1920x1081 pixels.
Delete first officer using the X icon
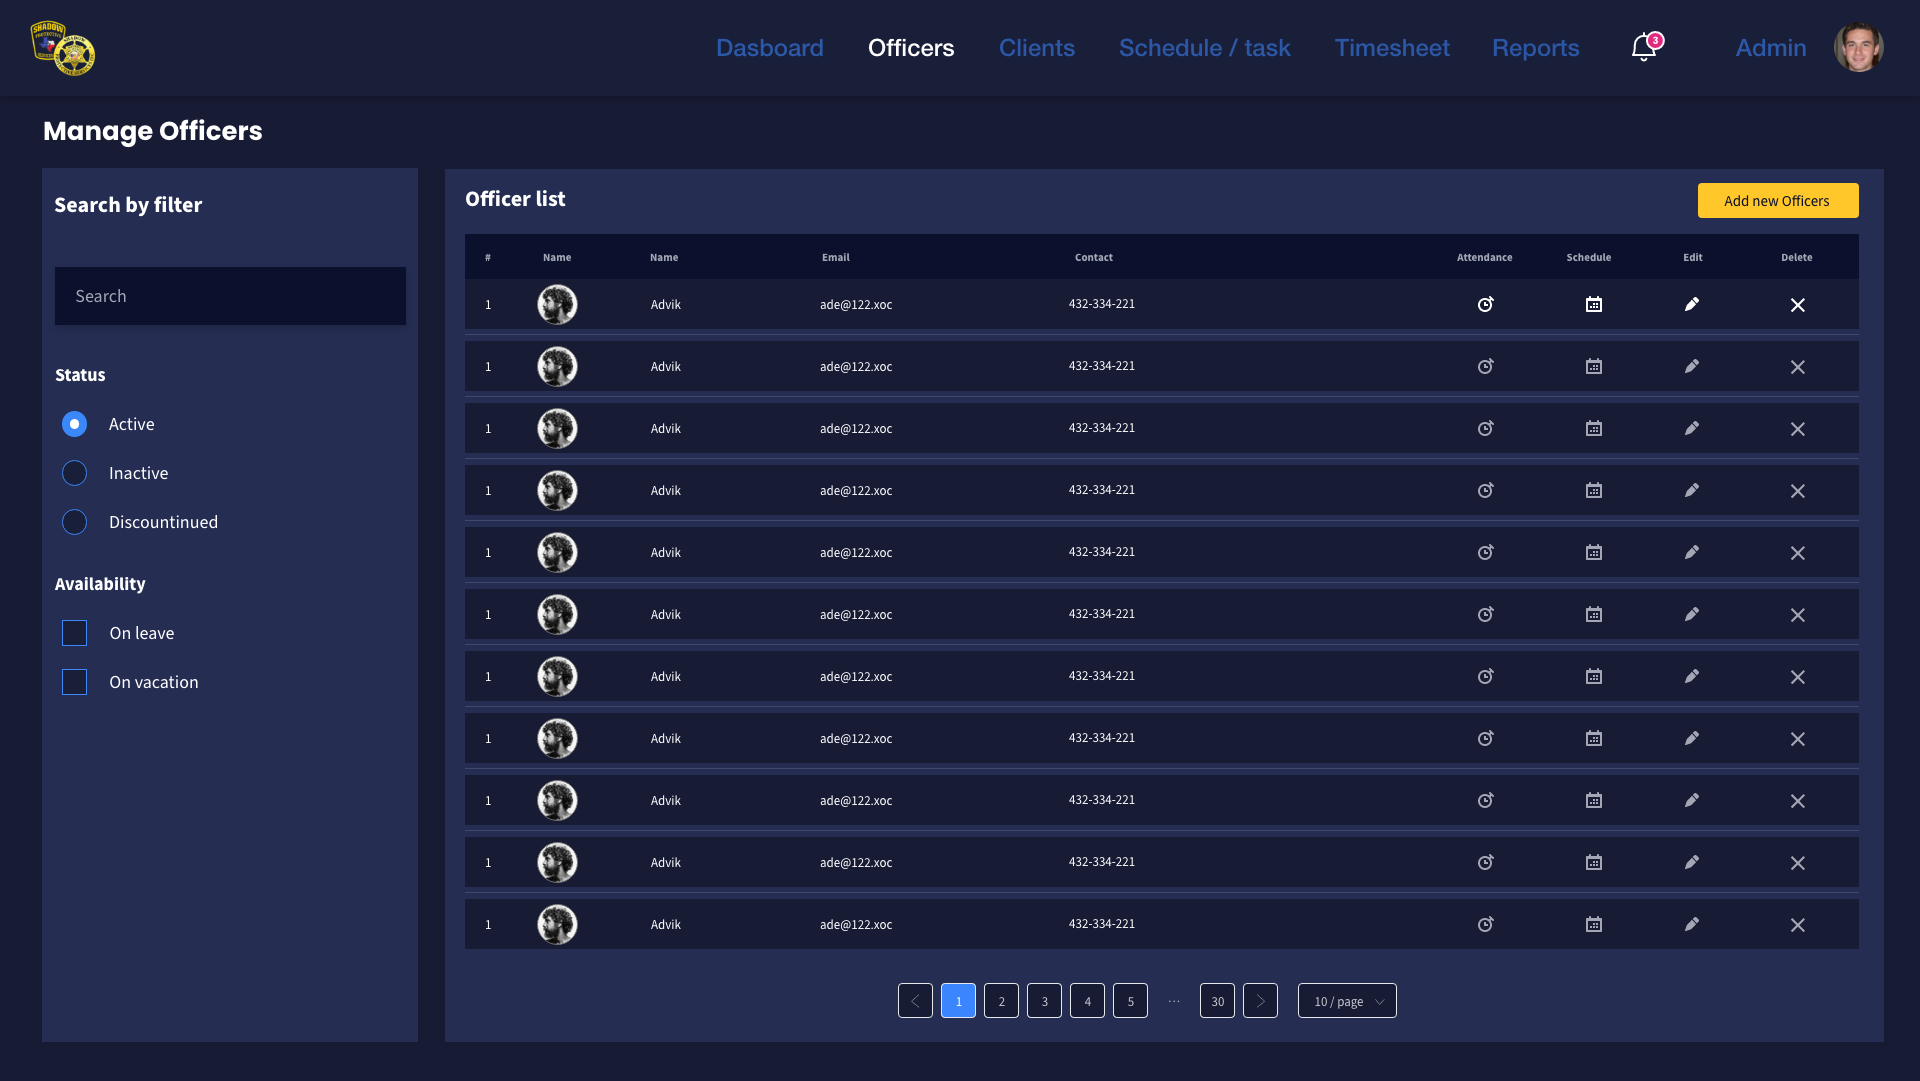pyautogui.click(x=1797, y=305)
